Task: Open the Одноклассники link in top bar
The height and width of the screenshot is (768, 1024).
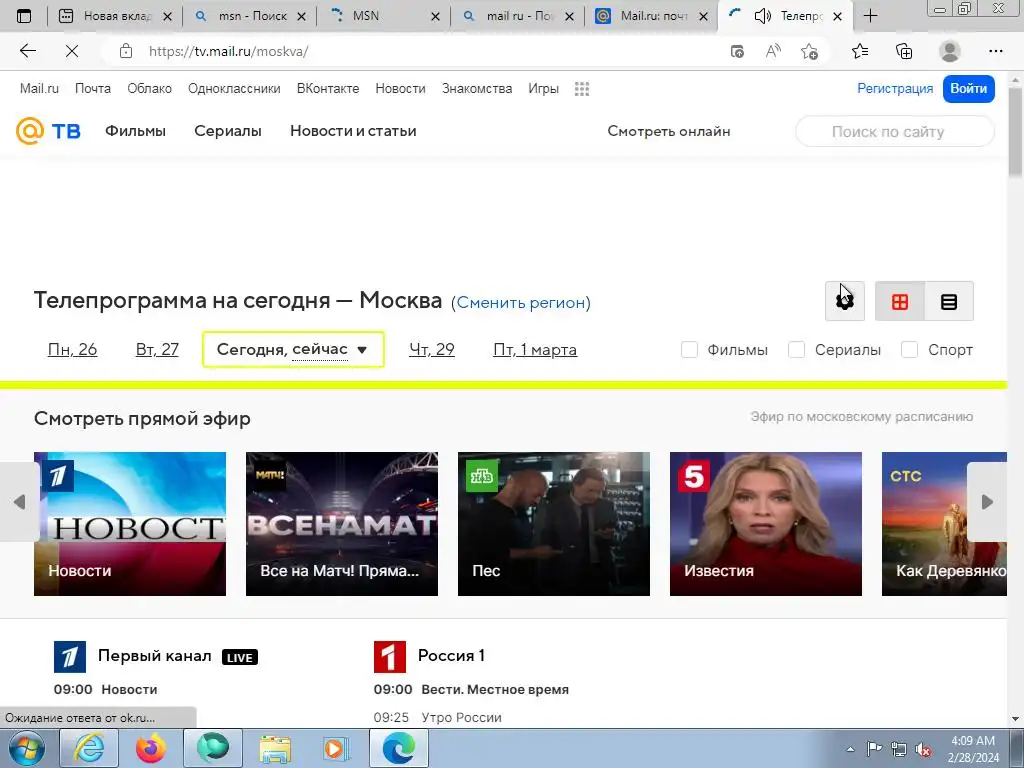Action: (x=234, y=88)
